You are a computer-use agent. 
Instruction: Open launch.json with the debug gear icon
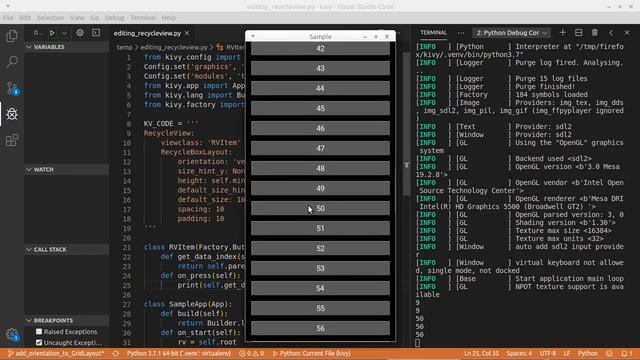point(80,33)
